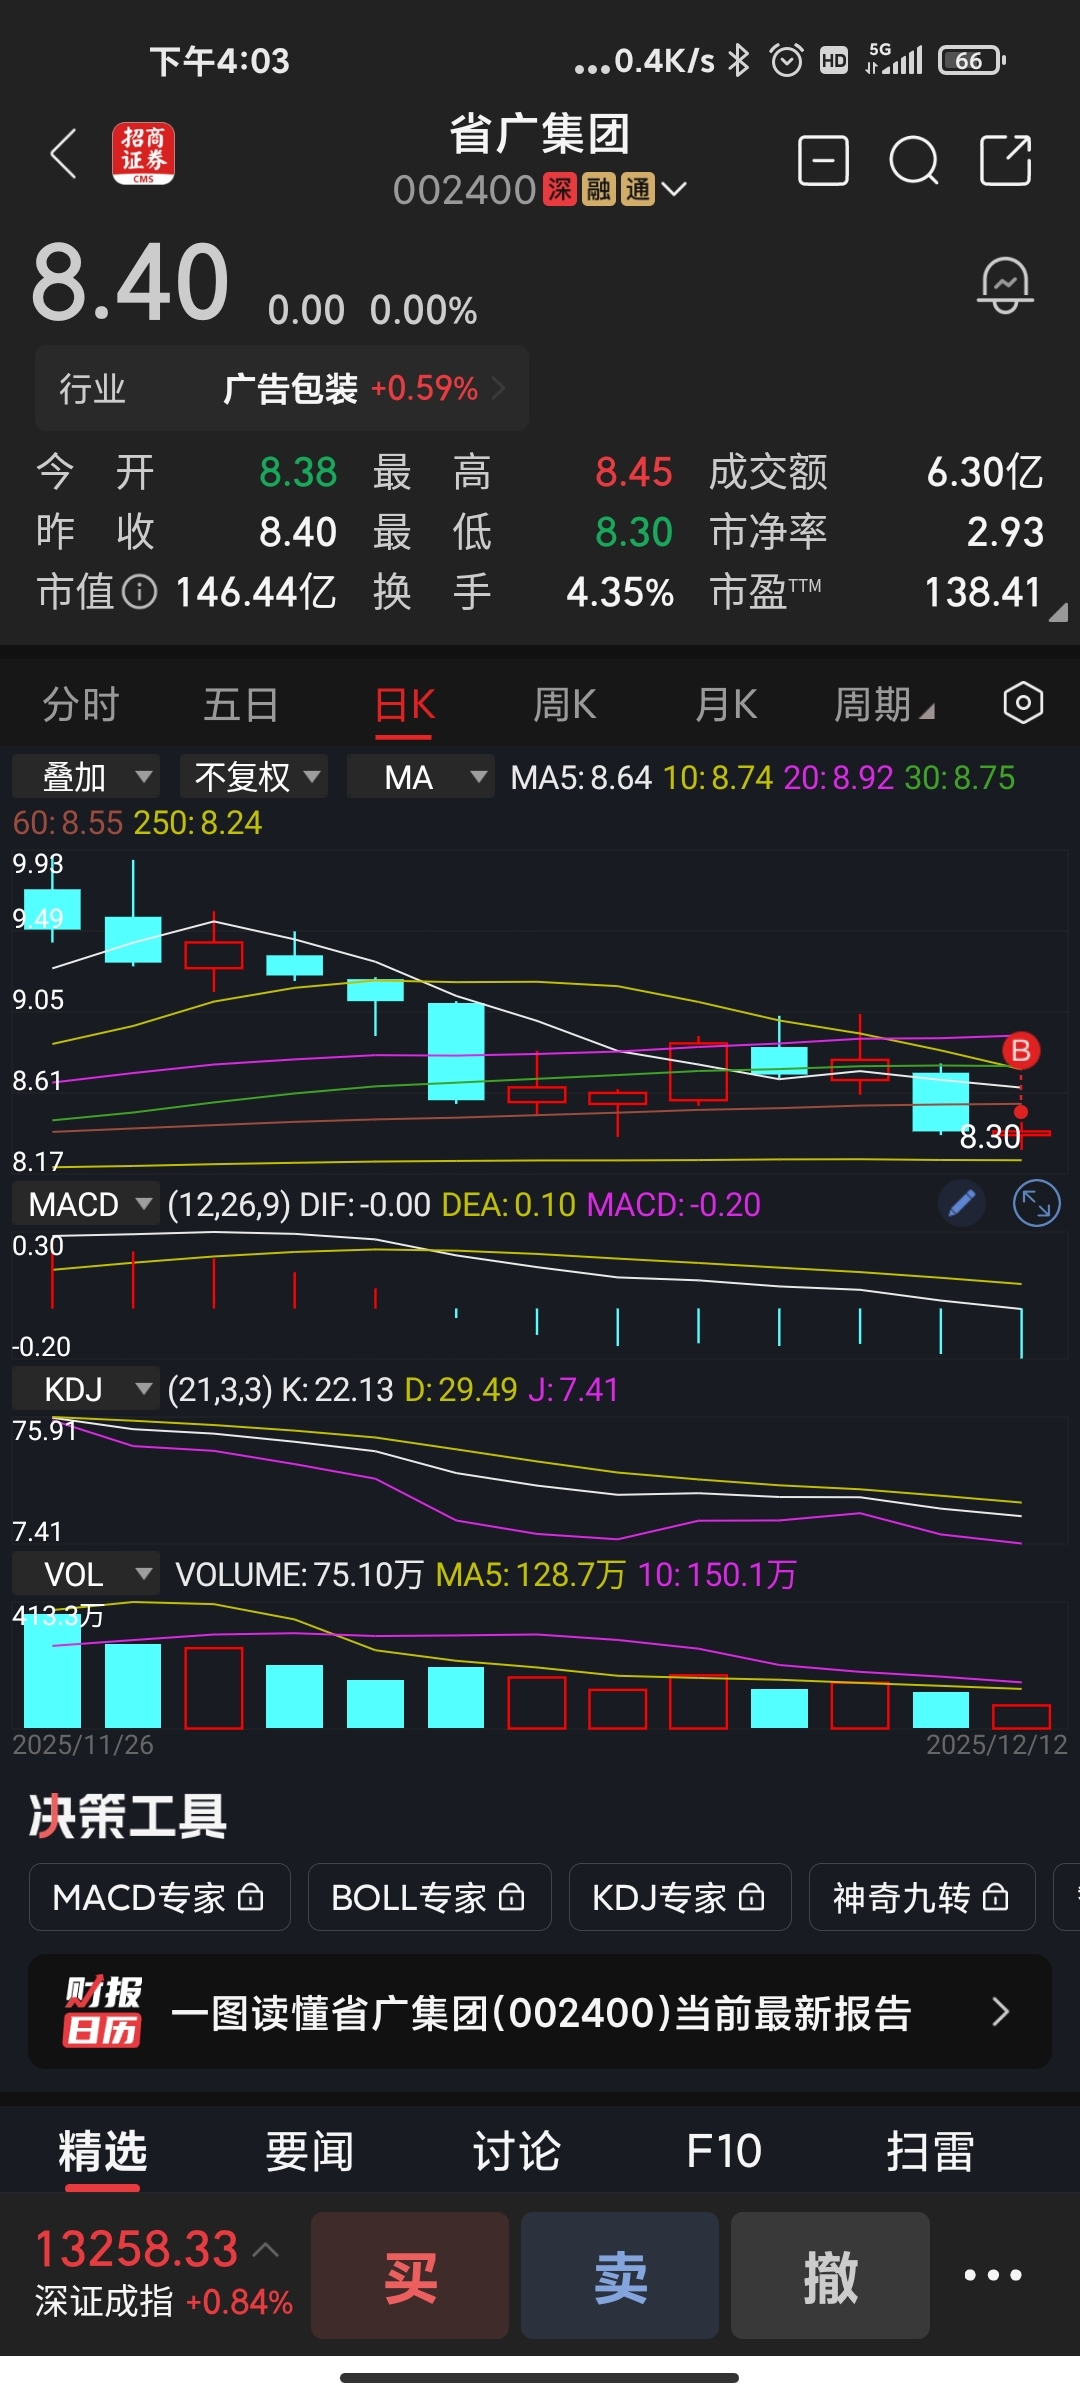Switch to 五日 five-day tab

(x=241, y=704)
